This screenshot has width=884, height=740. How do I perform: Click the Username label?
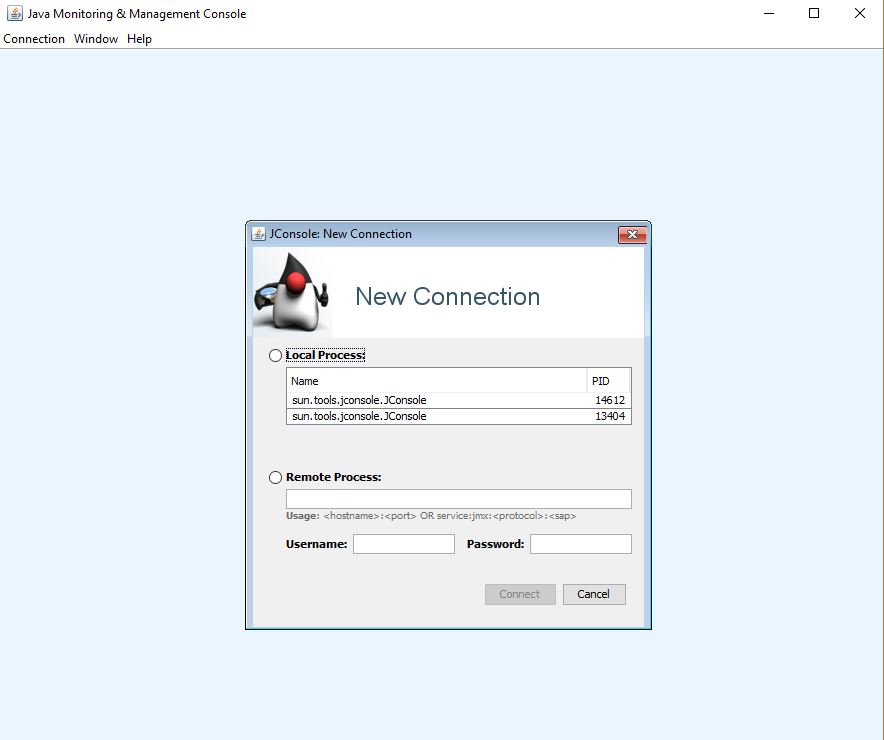pyautogui.click(x=316, y=544)
